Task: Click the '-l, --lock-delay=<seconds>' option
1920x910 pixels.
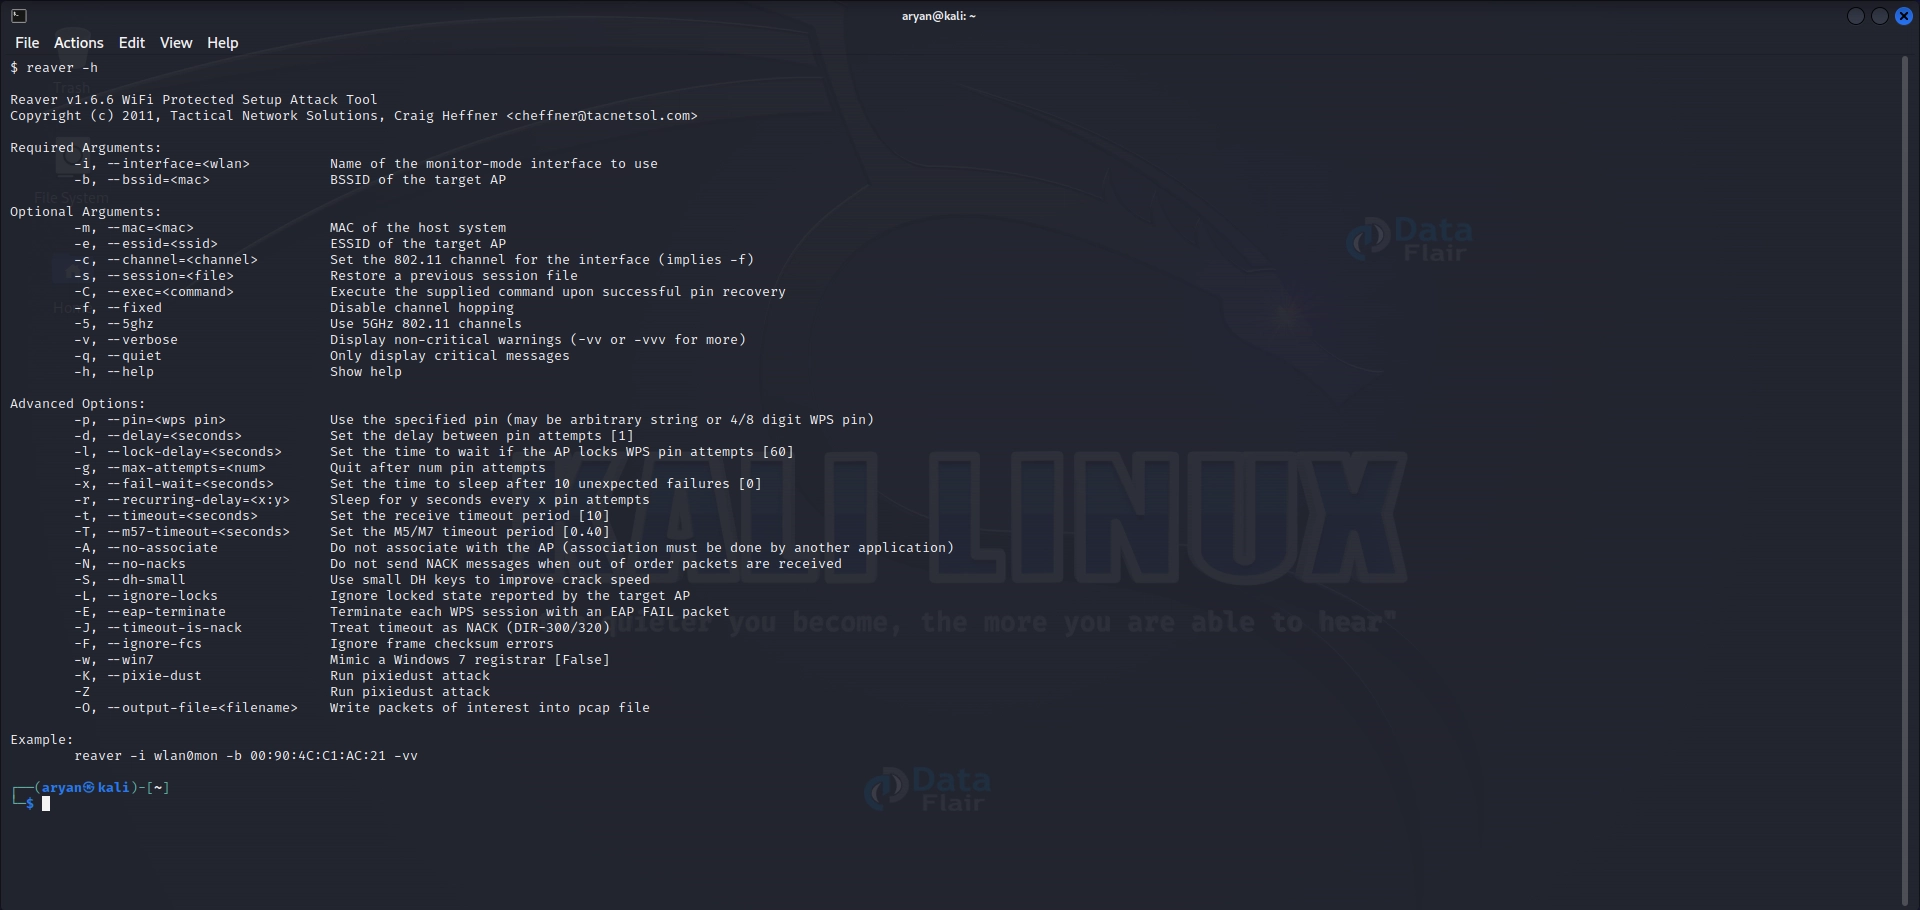Action: coord(178,452)
